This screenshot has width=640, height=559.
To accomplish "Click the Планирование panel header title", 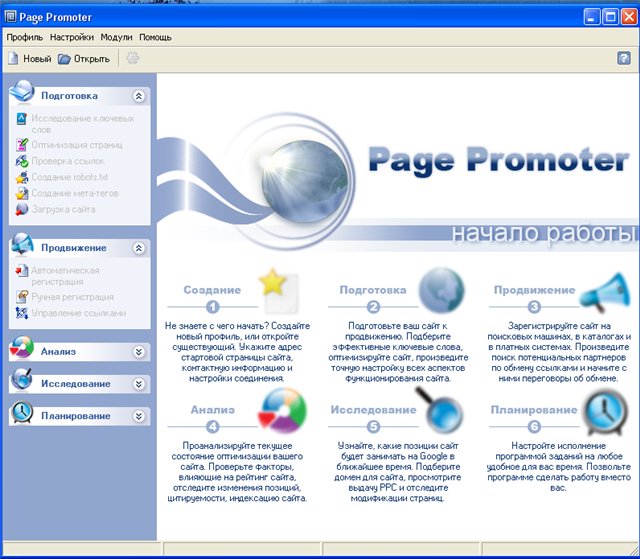I will [76, 416].
